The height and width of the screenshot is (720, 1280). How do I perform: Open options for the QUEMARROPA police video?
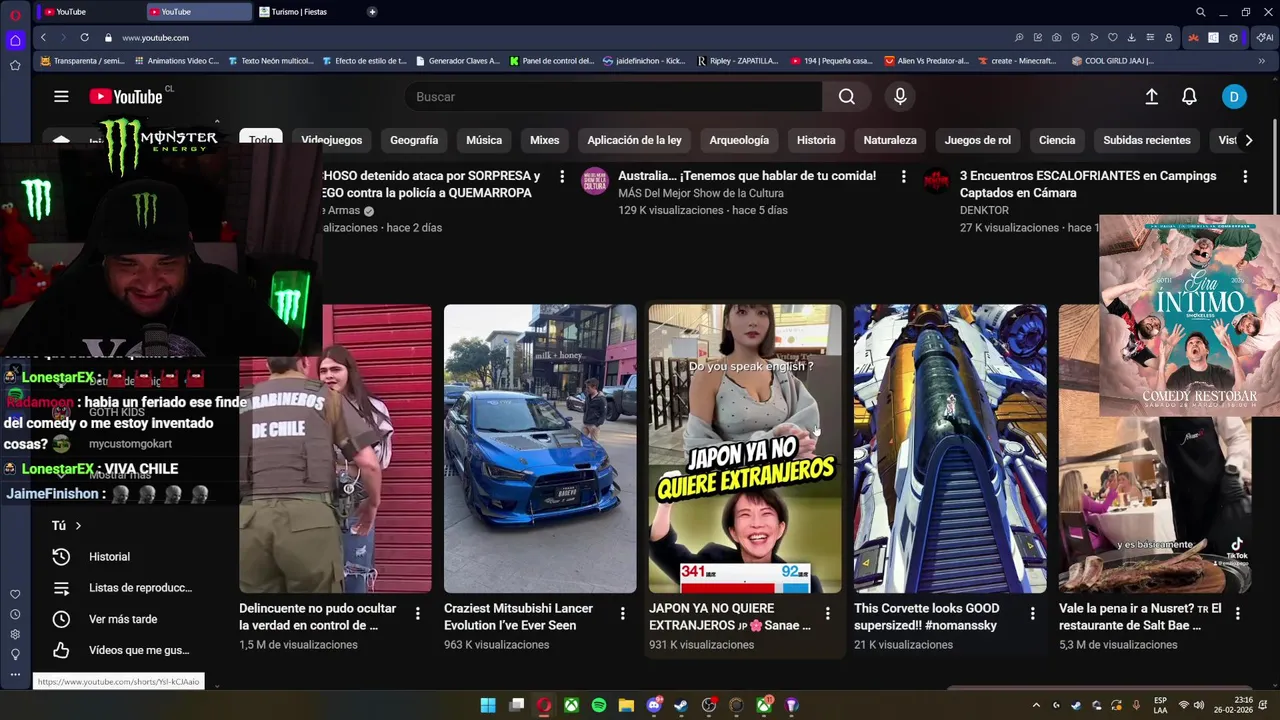562,176
